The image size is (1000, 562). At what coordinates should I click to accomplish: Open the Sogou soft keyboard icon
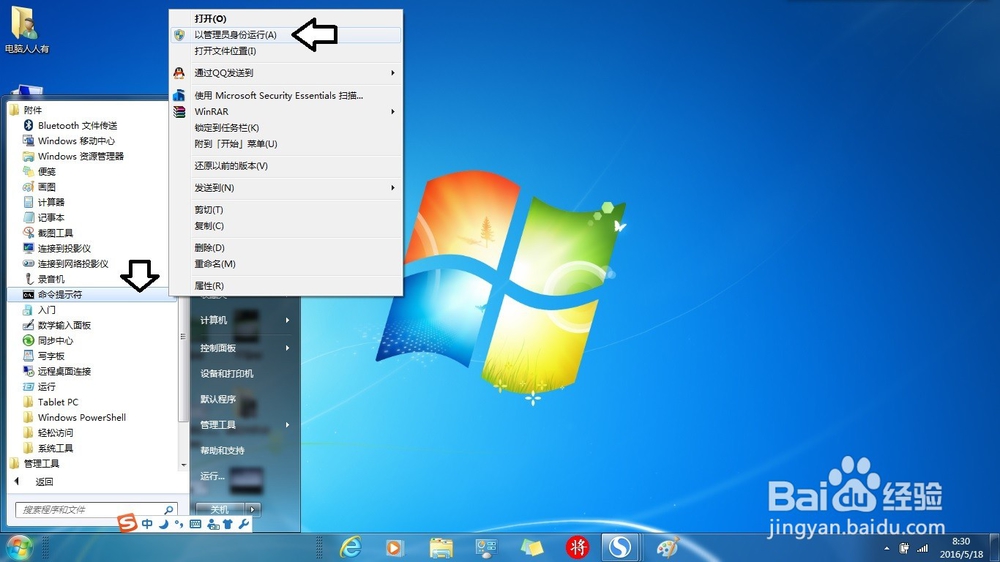click(196, 524)
